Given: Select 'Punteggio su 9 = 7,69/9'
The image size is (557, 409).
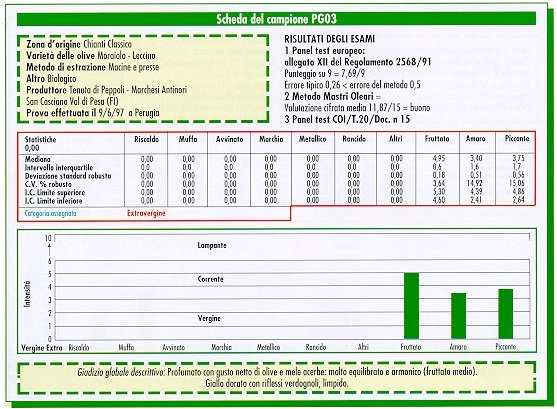Looking at the screenshot, I should (324, 74).
